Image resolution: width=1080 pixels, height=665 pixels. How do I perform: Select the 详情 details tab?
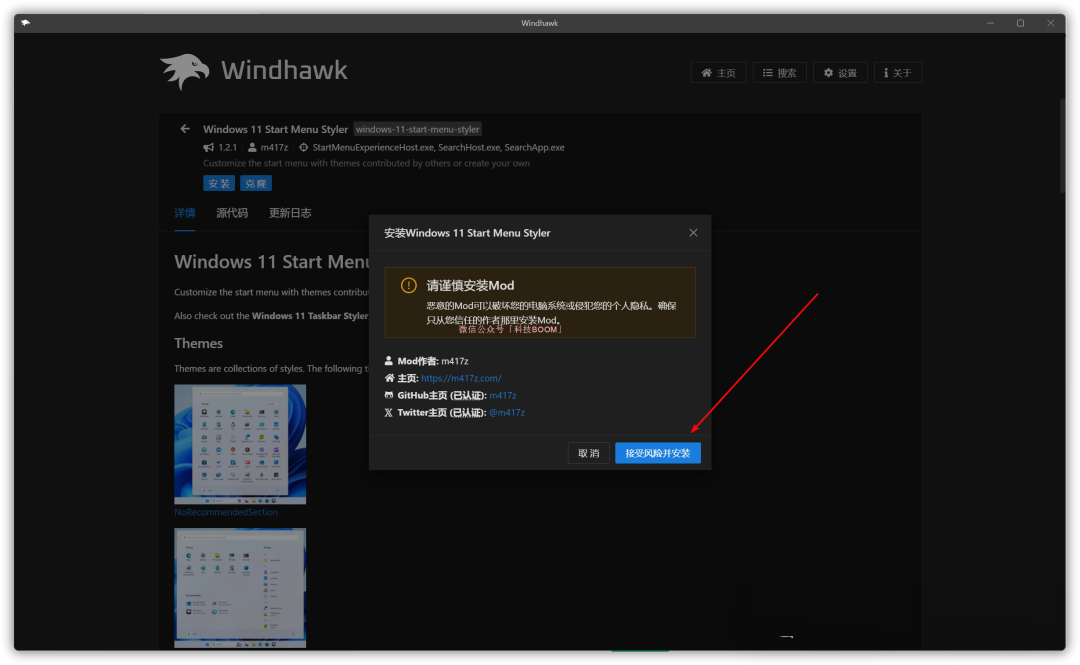(x=185, y=213)
